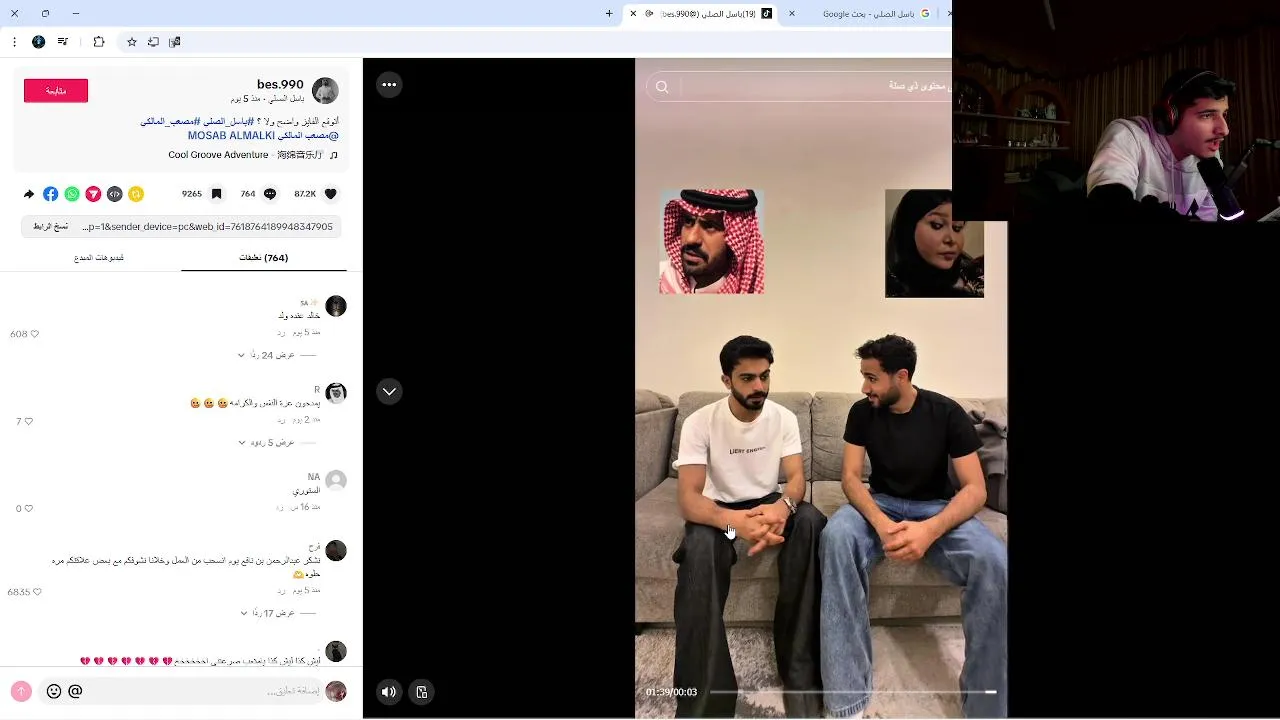Screen dimensions: 1280x720
Task: Open the MOSAB ALMALKI mention link
Action: [x=231, y=136]
